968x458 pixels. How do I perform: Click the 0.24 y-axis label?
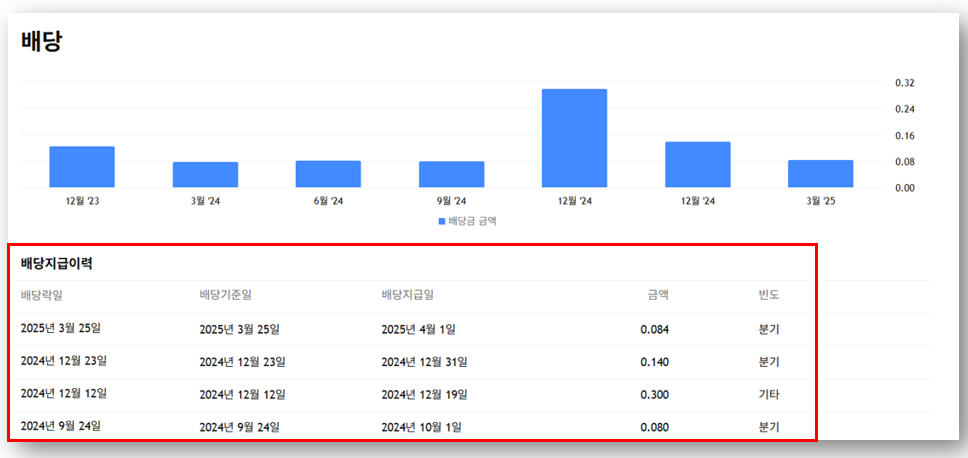pos(904,109)
